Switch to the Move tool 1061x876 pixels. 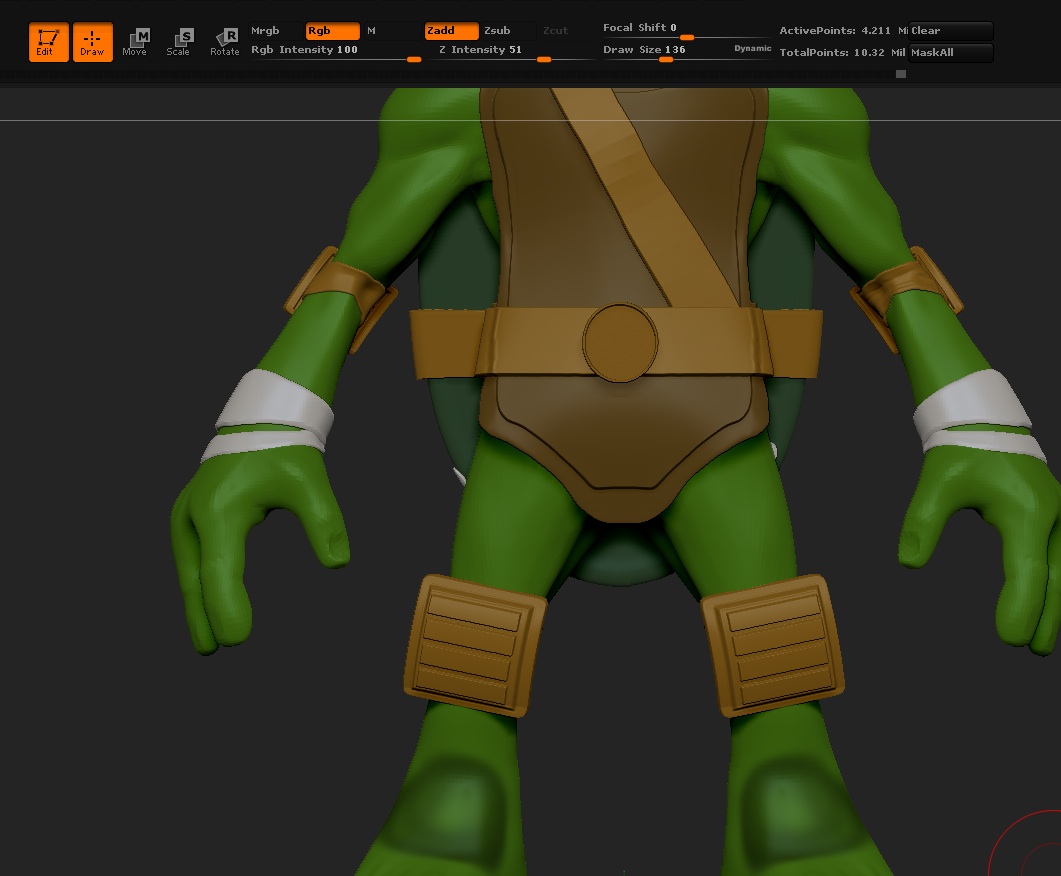click(135, 42)
